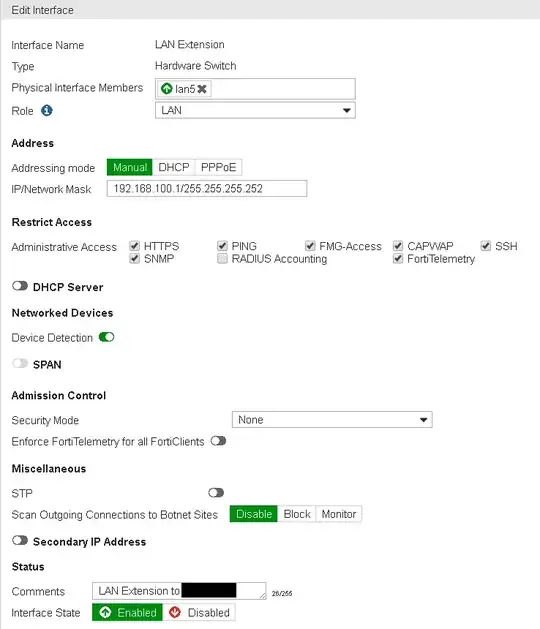This screenshot has height=629, width=540.
Task: Click the green arrow icon on Enabled
Action: (105, 613)
